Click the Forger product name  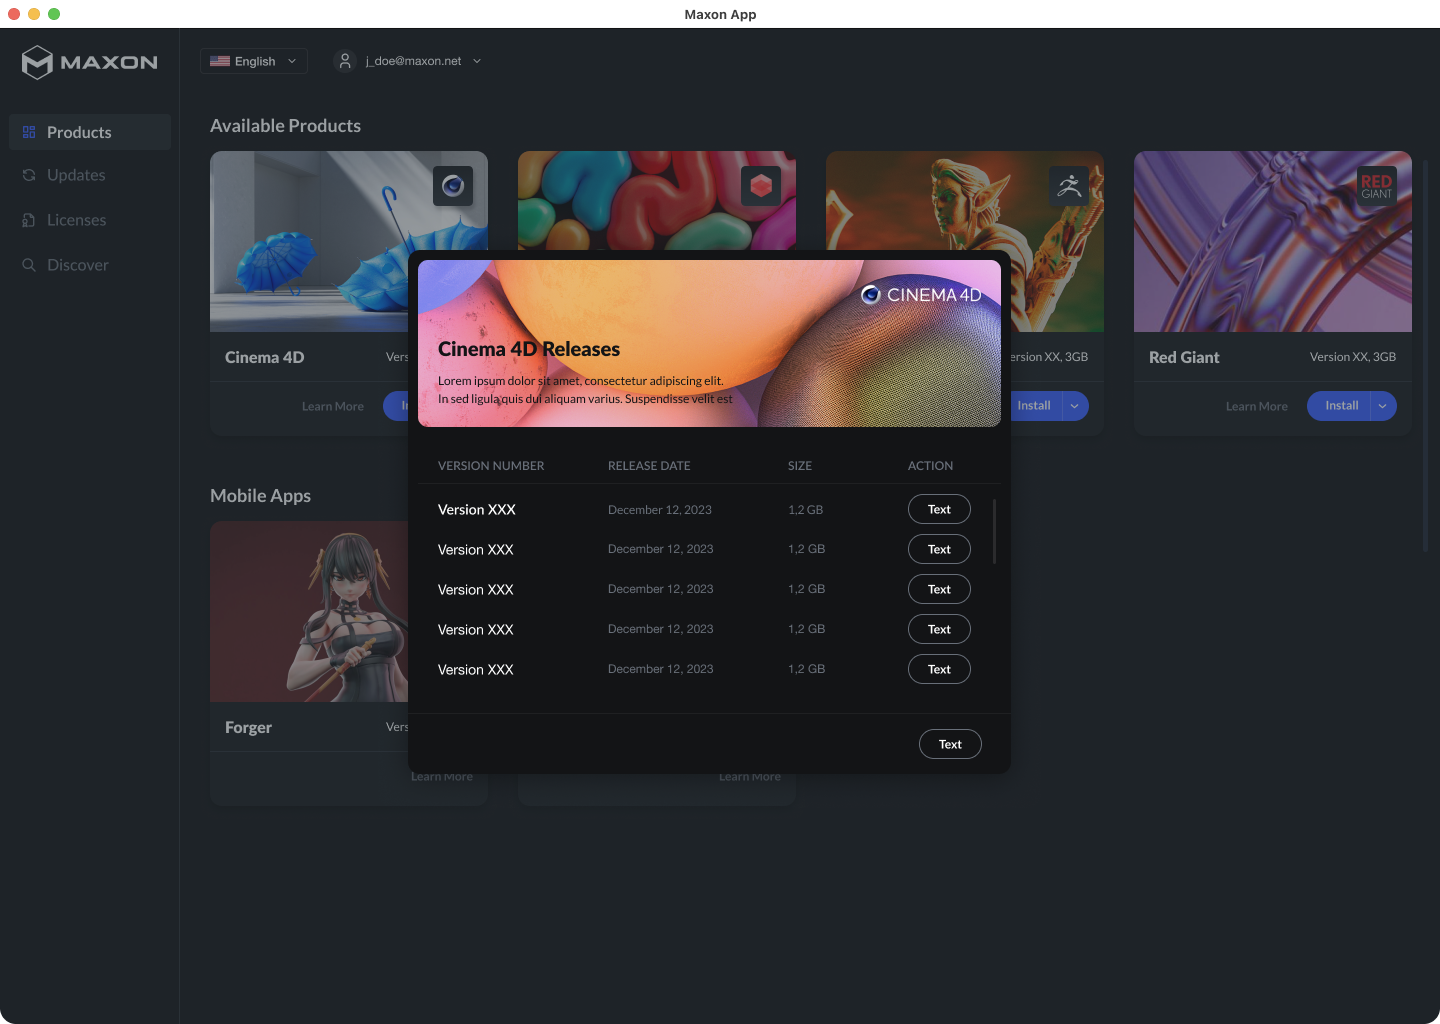pos(248,727)
